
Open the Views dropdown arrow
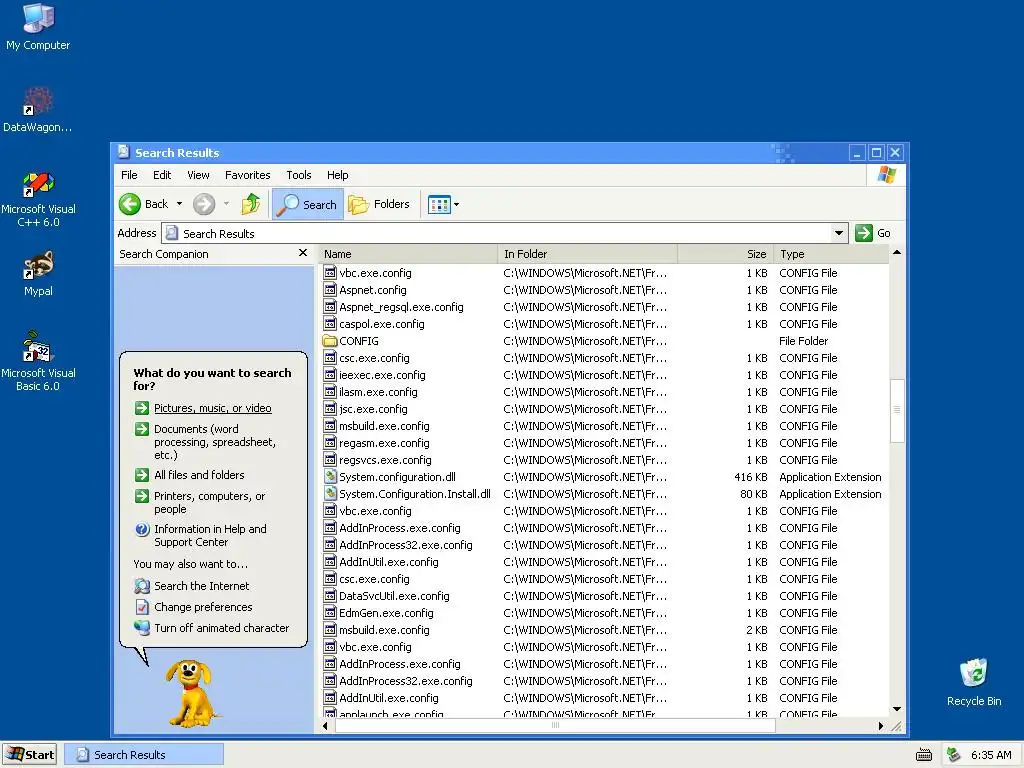[456, 204]
